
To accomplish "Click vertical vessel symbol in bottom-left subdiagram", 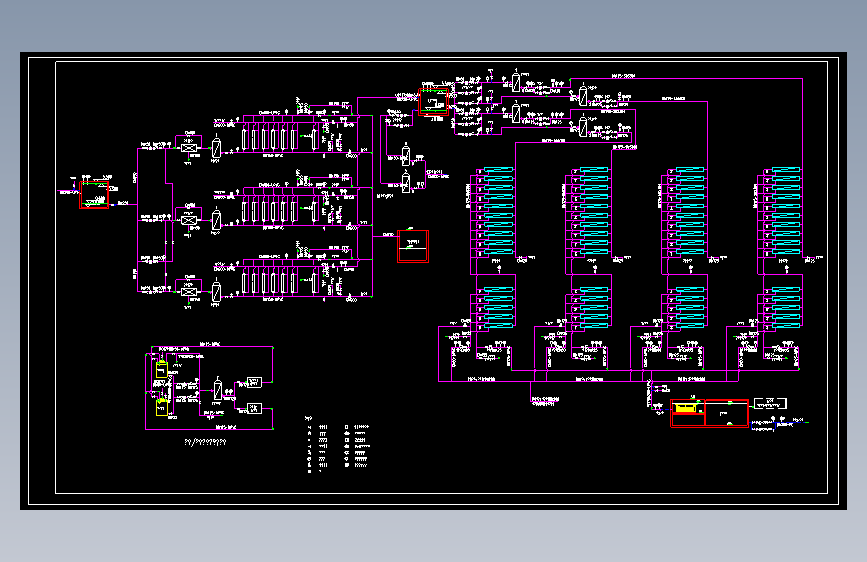I will coord(218,388).
